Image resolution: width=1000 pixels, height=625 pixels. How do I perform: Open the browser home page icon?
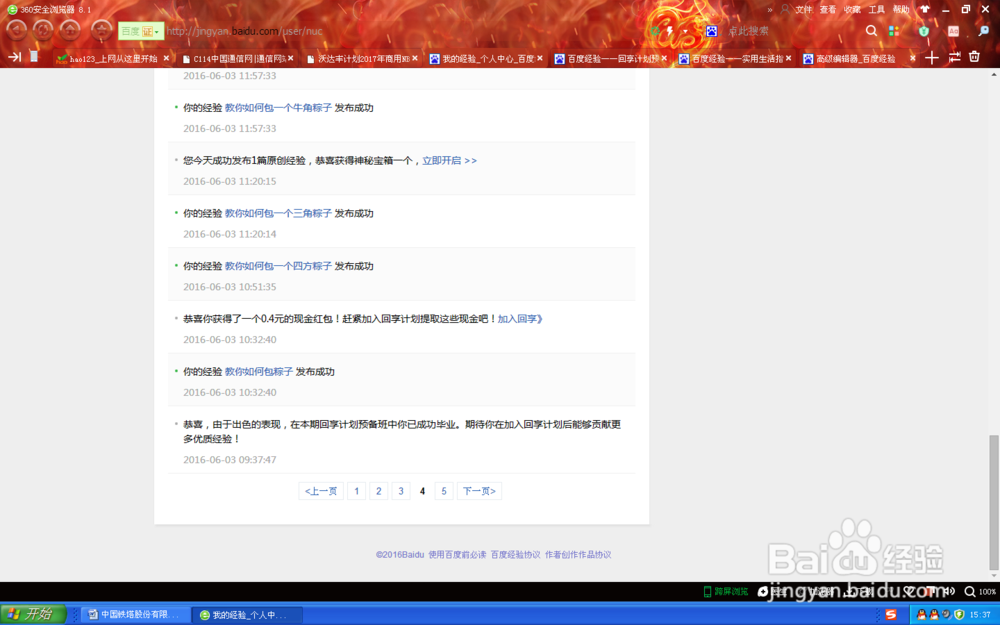(70, 30)
